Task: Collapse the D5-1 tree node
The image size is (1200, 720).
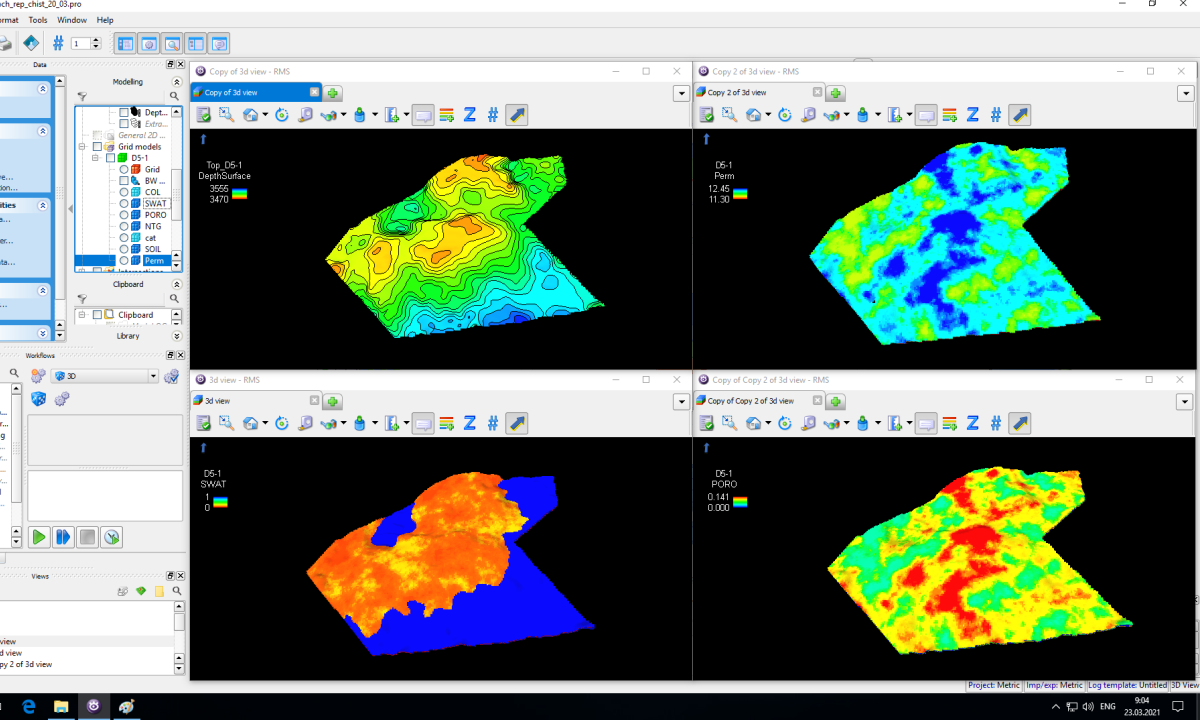Action: [x=97, y=158]
